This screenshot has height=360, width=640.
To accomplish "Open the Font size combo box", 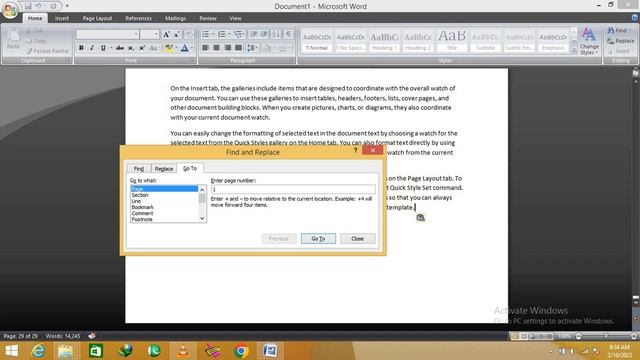I will click(x=149, y=34).
